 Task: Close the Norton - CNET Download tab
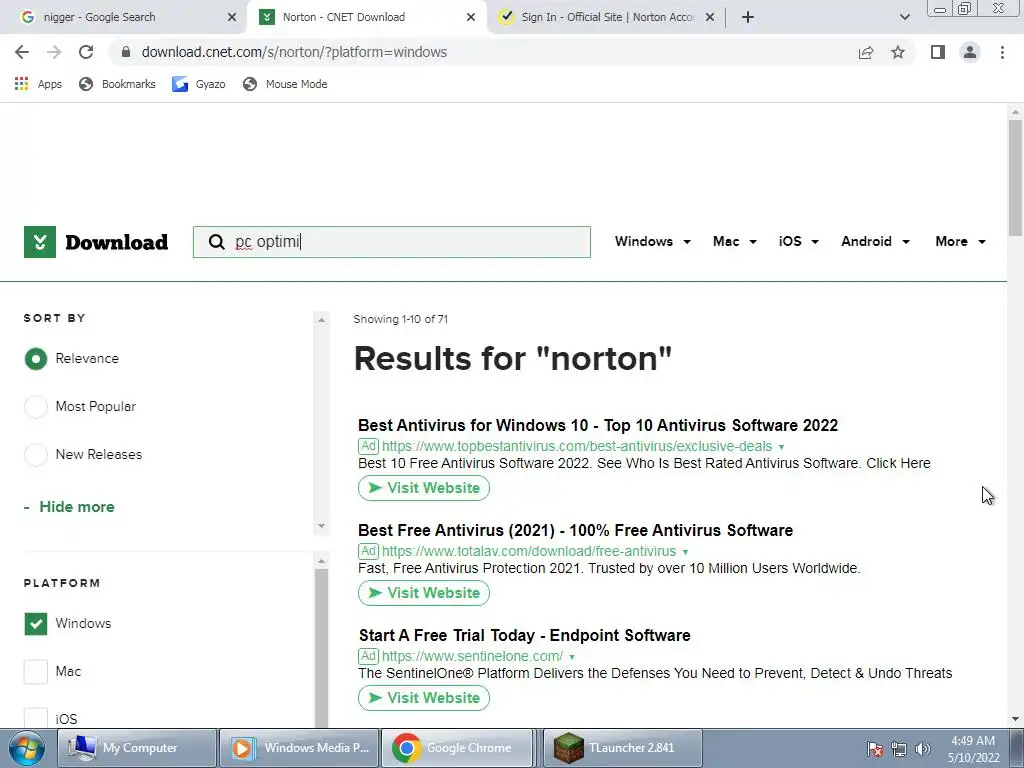coord(471,17)
